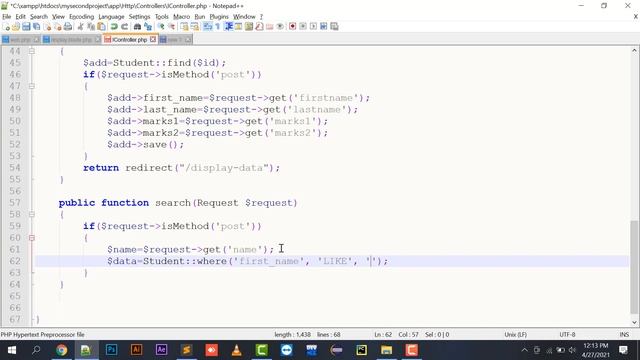Click the Replace toolbar icon
Screen dimensions: 640x360
click(148, 27)
